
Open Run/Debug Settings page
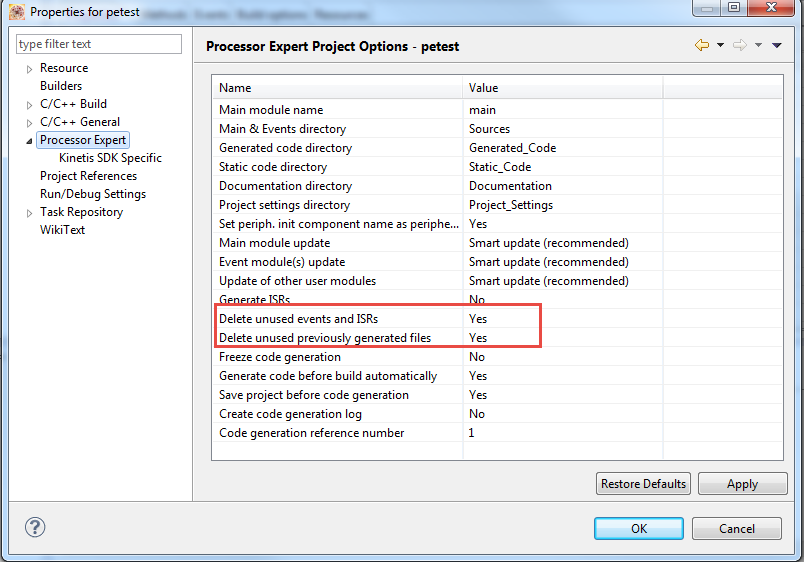click(92, 194)
